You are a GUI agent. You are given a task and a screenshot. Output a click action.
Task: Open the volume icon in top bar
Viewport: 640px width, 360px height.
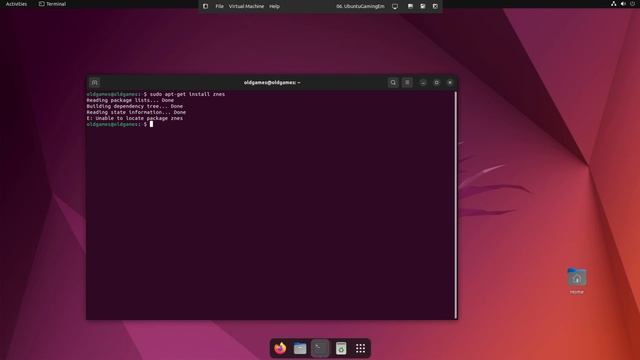click(x=623, y=4)
